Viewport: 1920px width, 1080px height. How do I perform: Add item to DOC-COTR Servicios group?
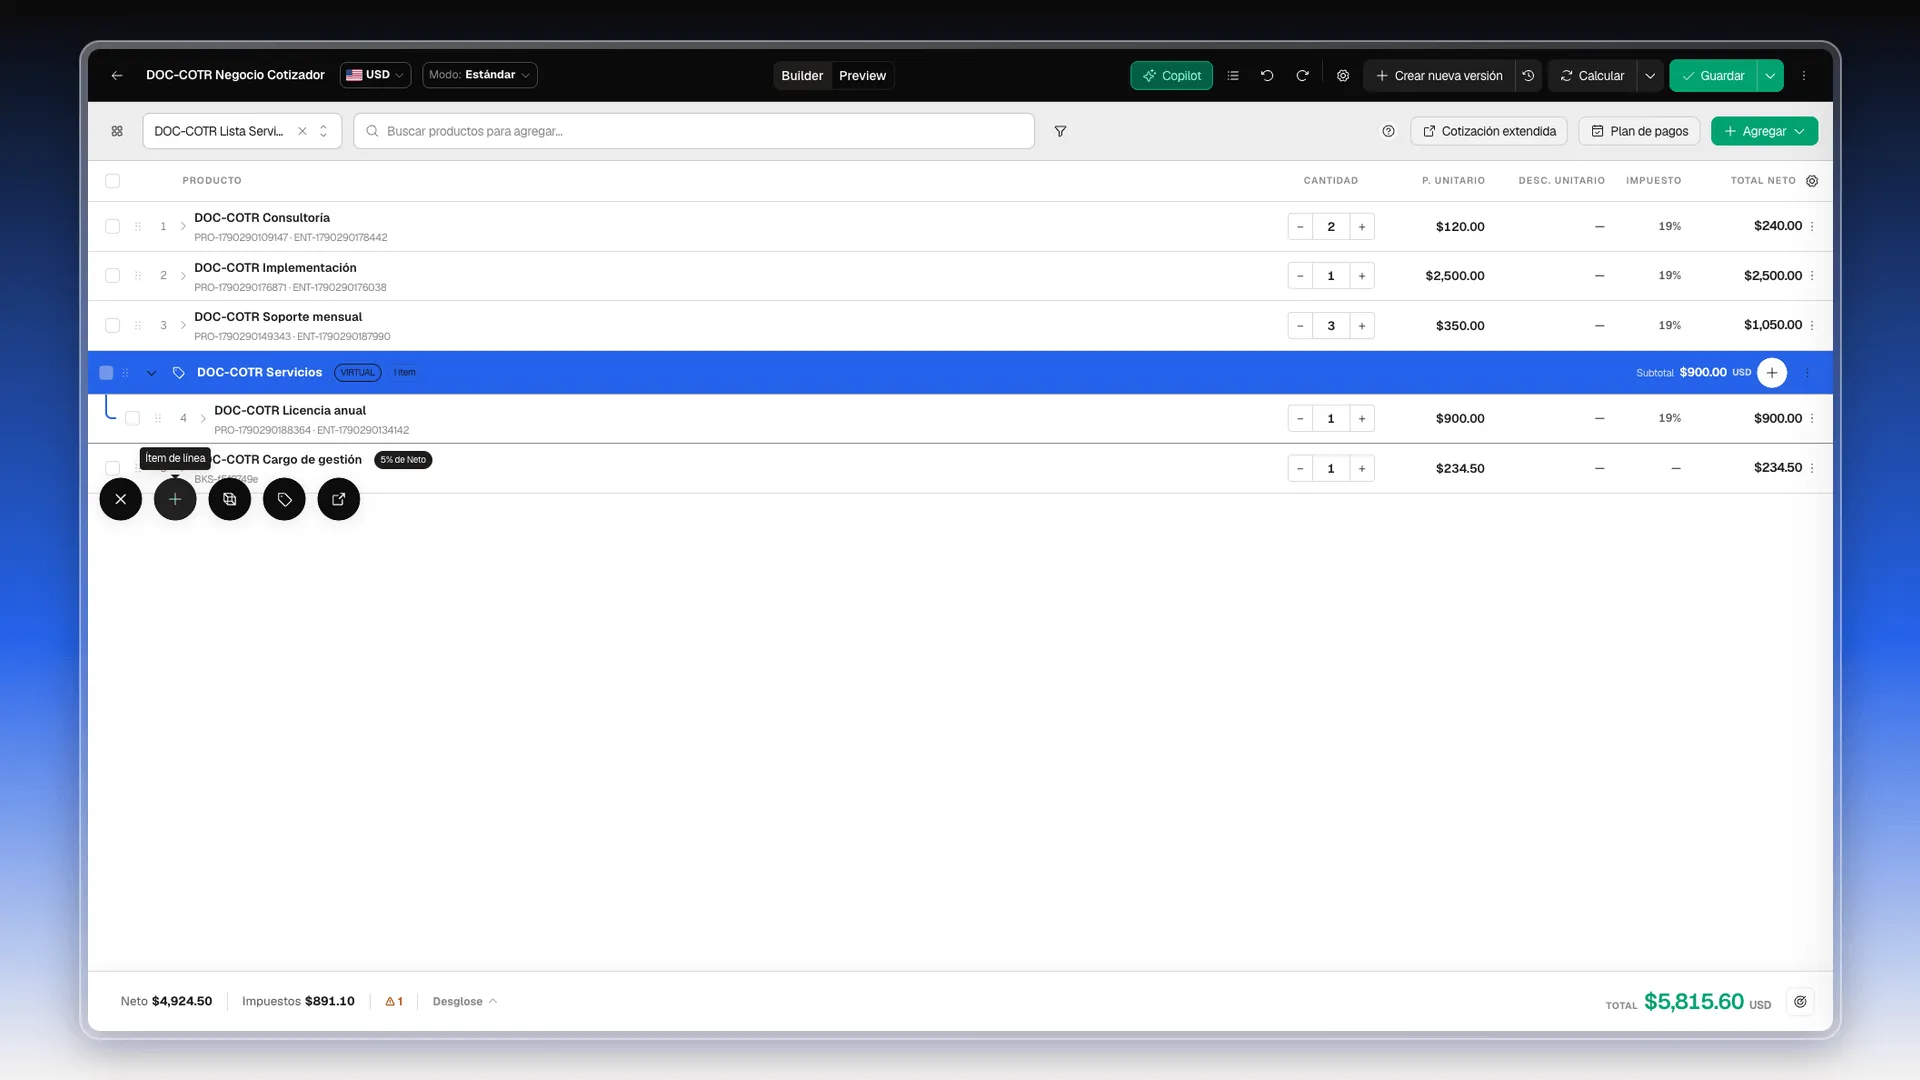tap(1772, 373)
